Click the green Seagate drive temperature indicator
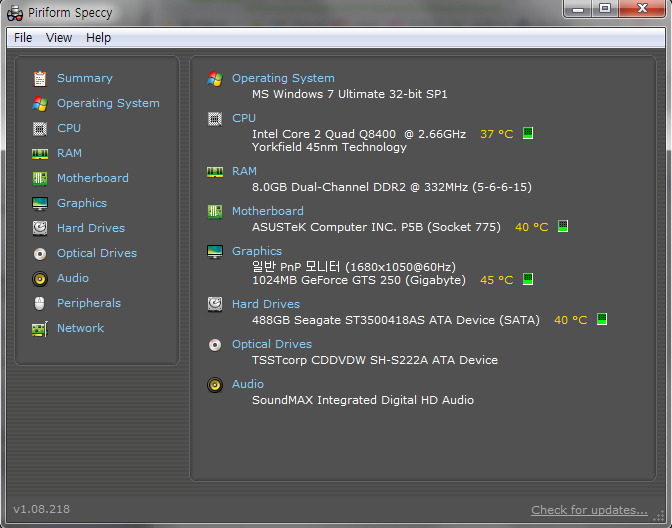Viewport: 672px width, 528px height. (602, 319)
